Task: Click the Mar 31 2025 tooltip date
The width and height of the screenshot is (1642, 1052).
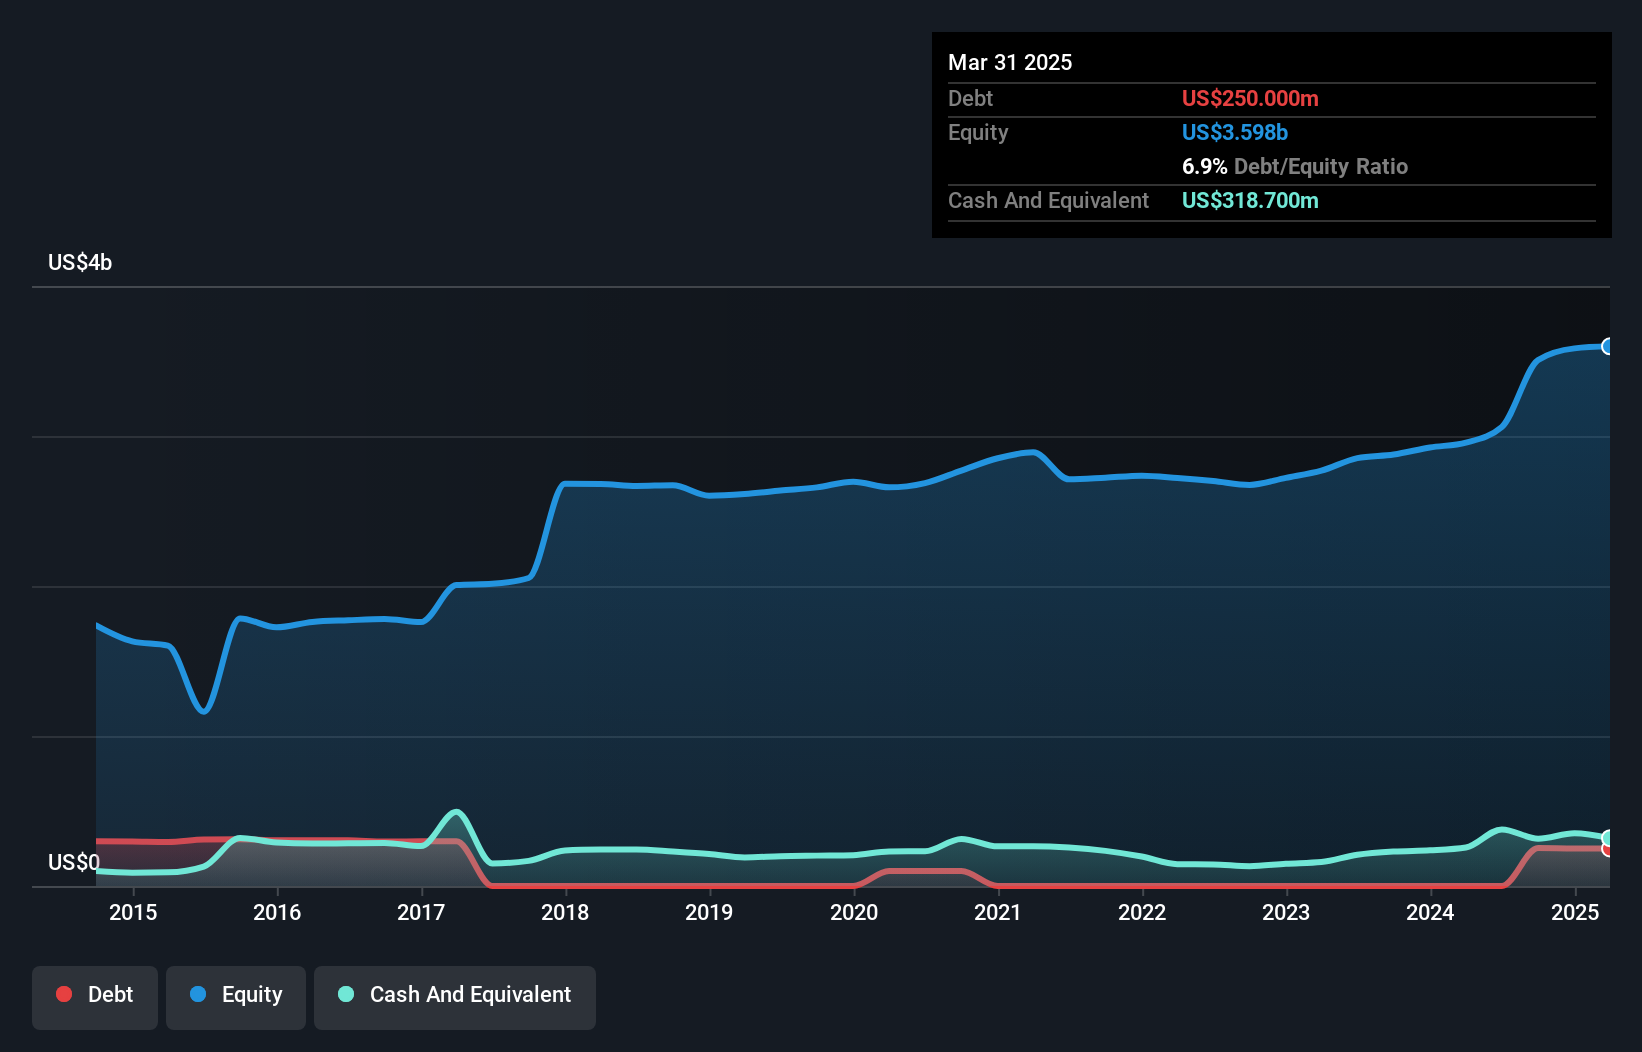Action: point(1010,62)
